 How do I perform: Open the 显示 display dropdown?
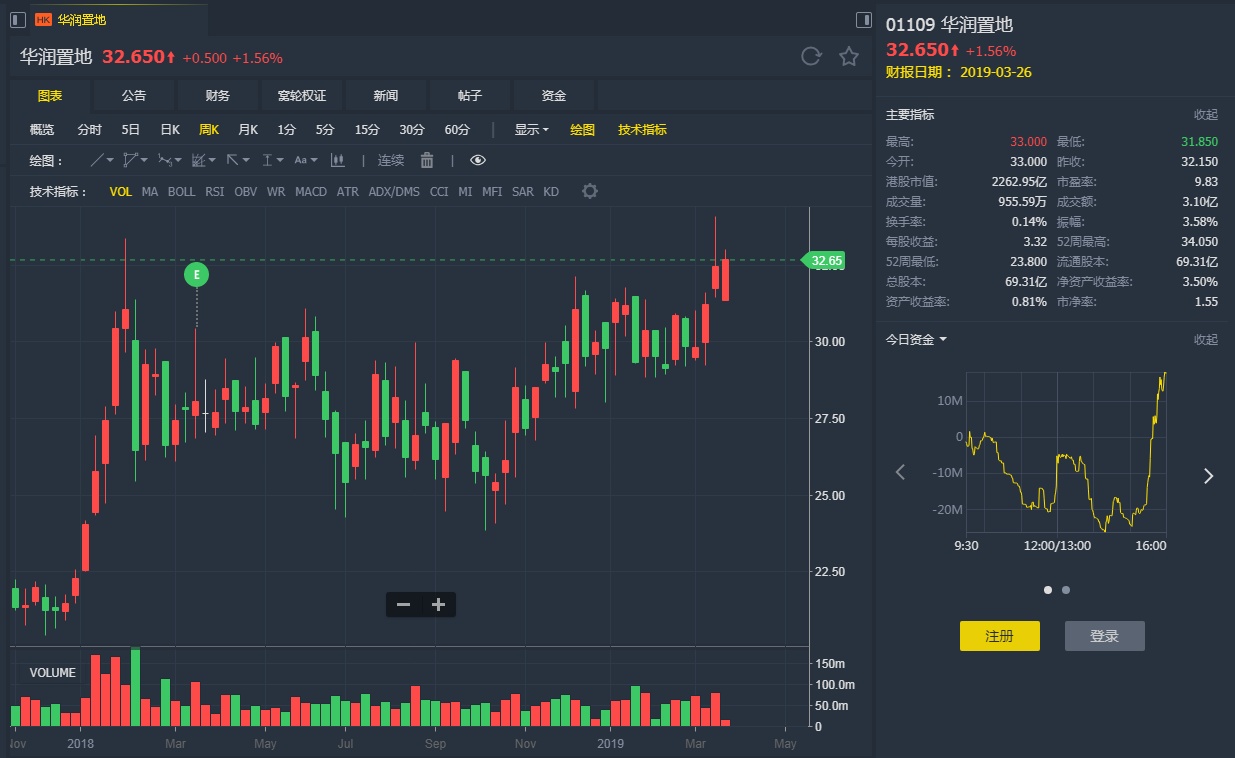coord(531,129)
